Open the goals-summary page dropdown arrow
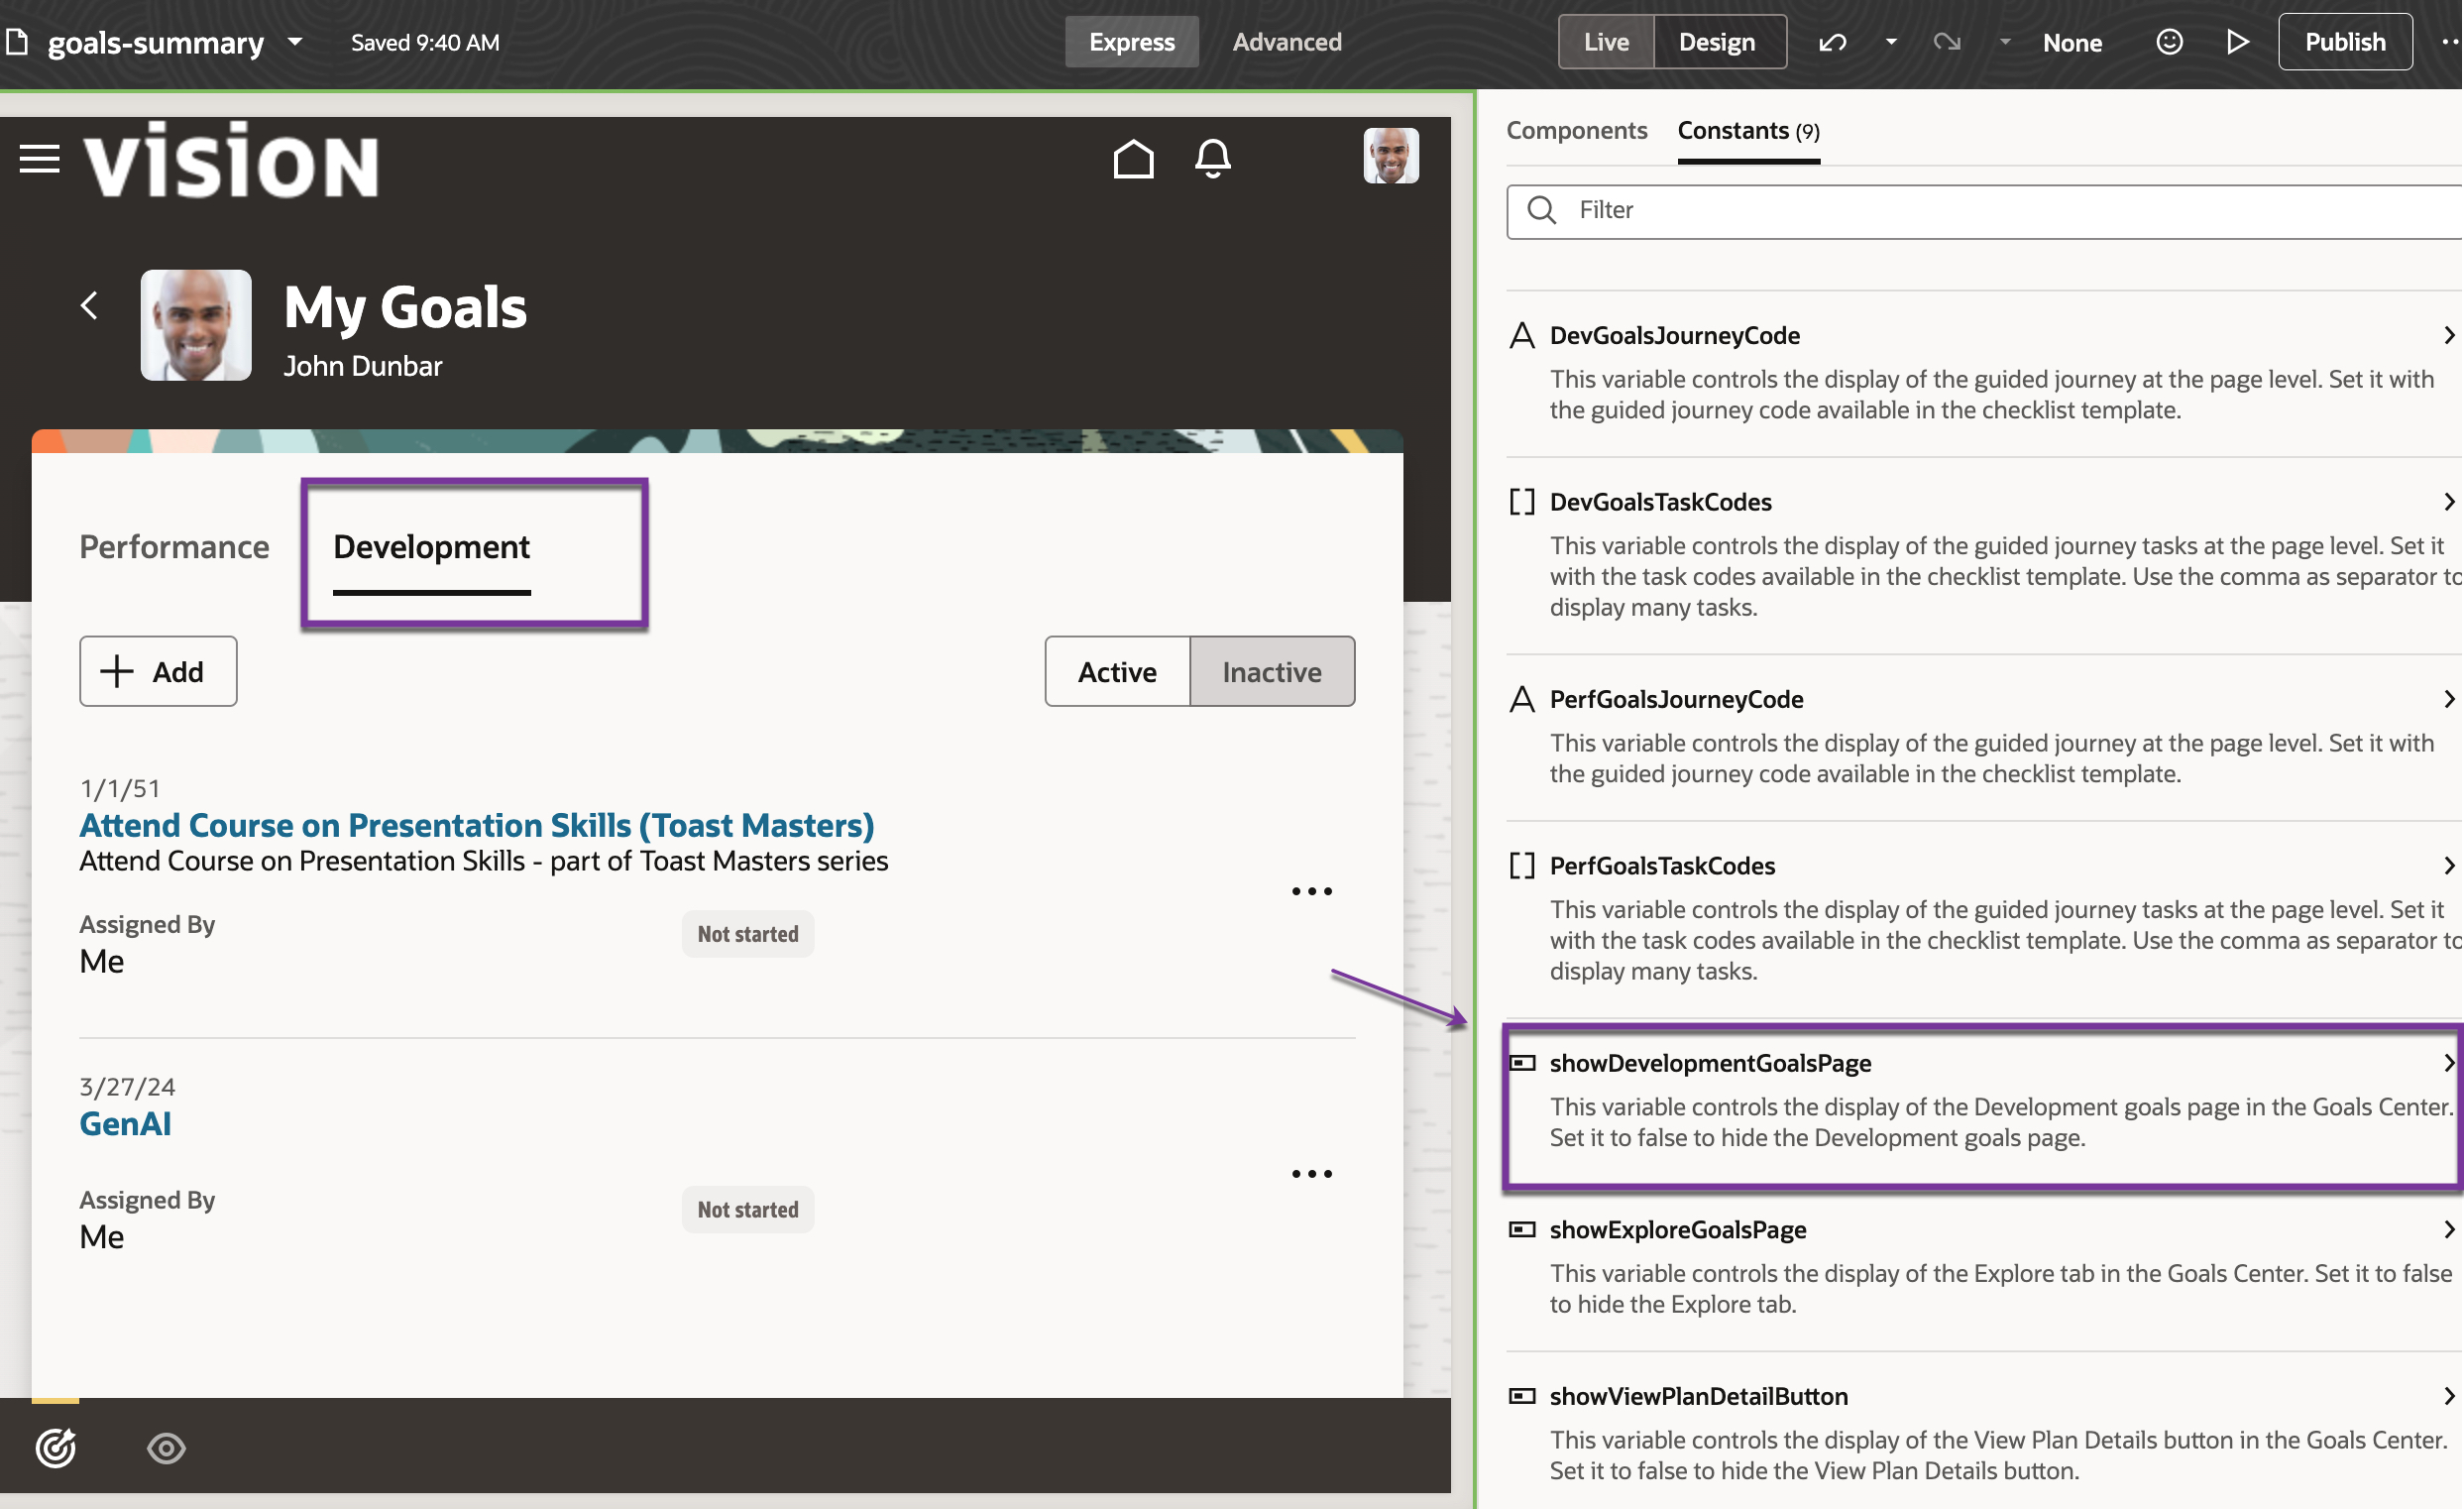The height and width of the screenshot is (1509, 2464). pos(295,42)
